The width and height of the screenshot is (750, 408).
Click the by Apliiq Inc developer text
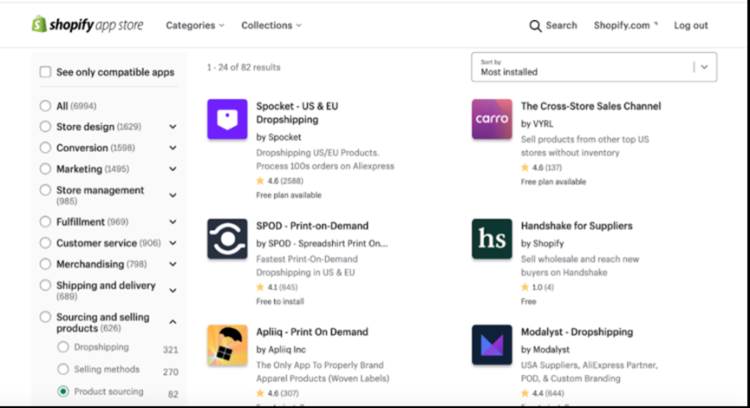[281, 350]
